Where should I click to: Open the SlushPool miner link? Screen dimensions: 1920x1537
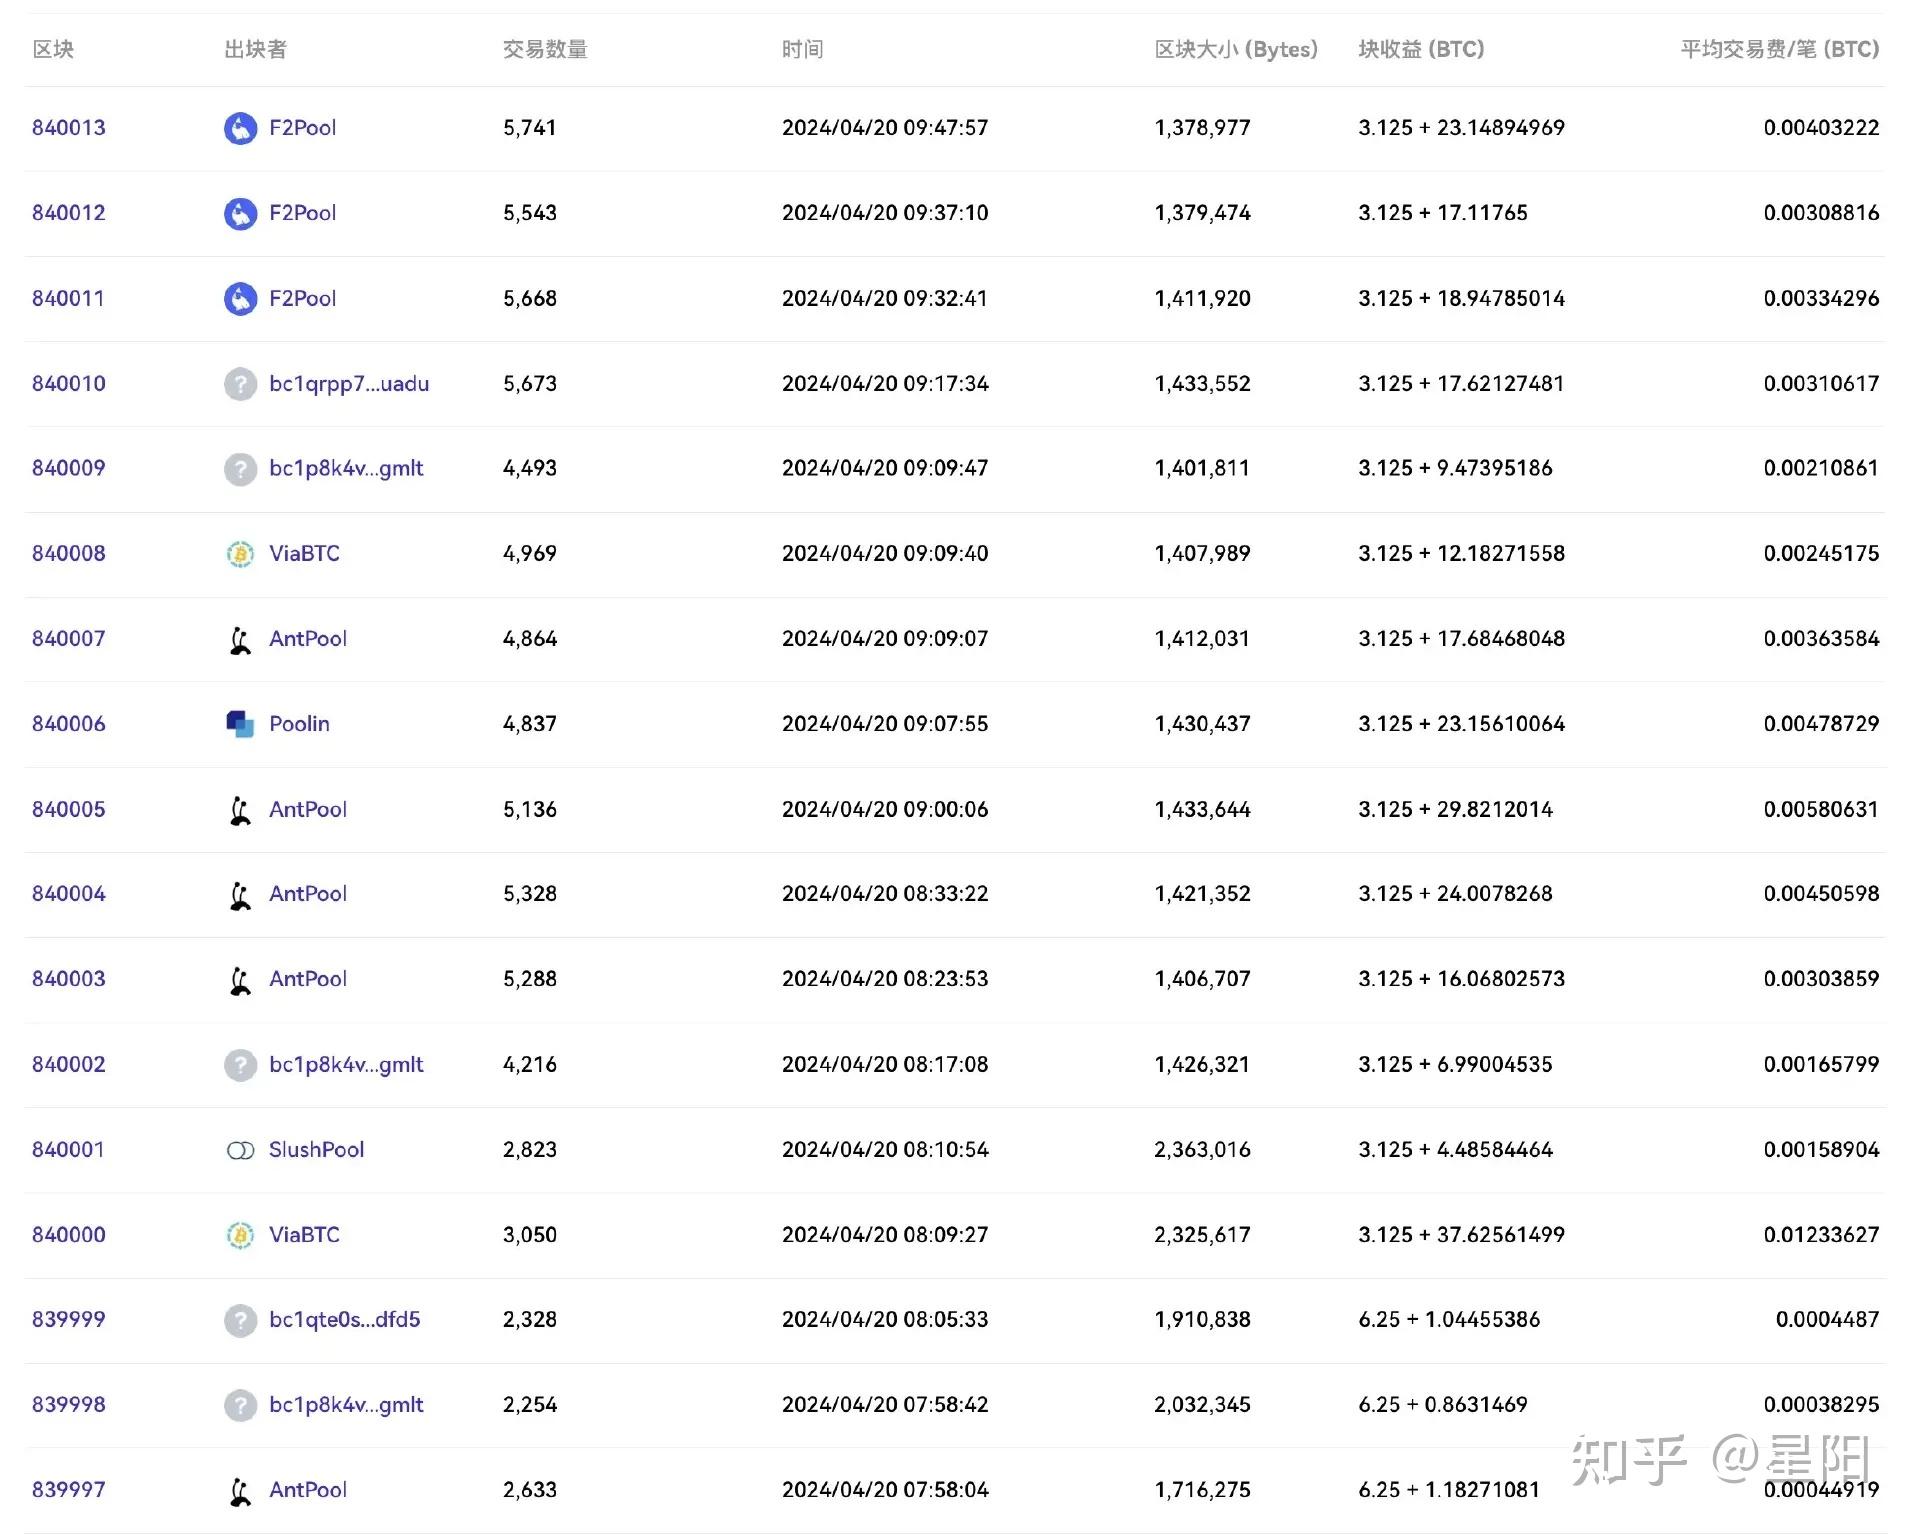coord(316,1150)
